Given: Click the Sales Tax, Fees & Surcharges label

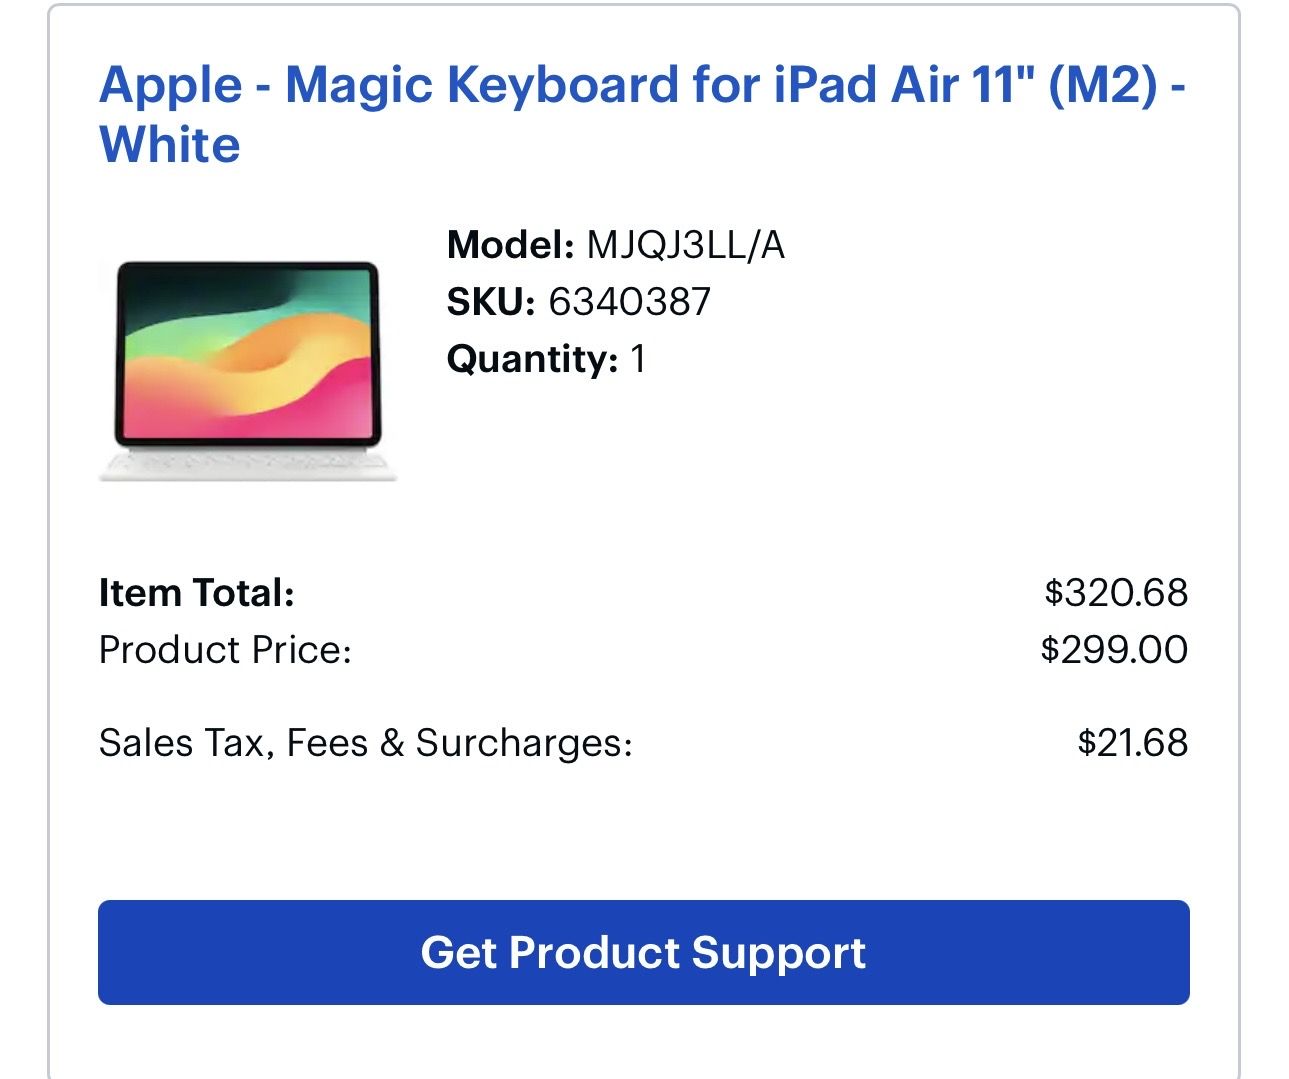Looking at the screenshot, I should (x=365, y=743).
